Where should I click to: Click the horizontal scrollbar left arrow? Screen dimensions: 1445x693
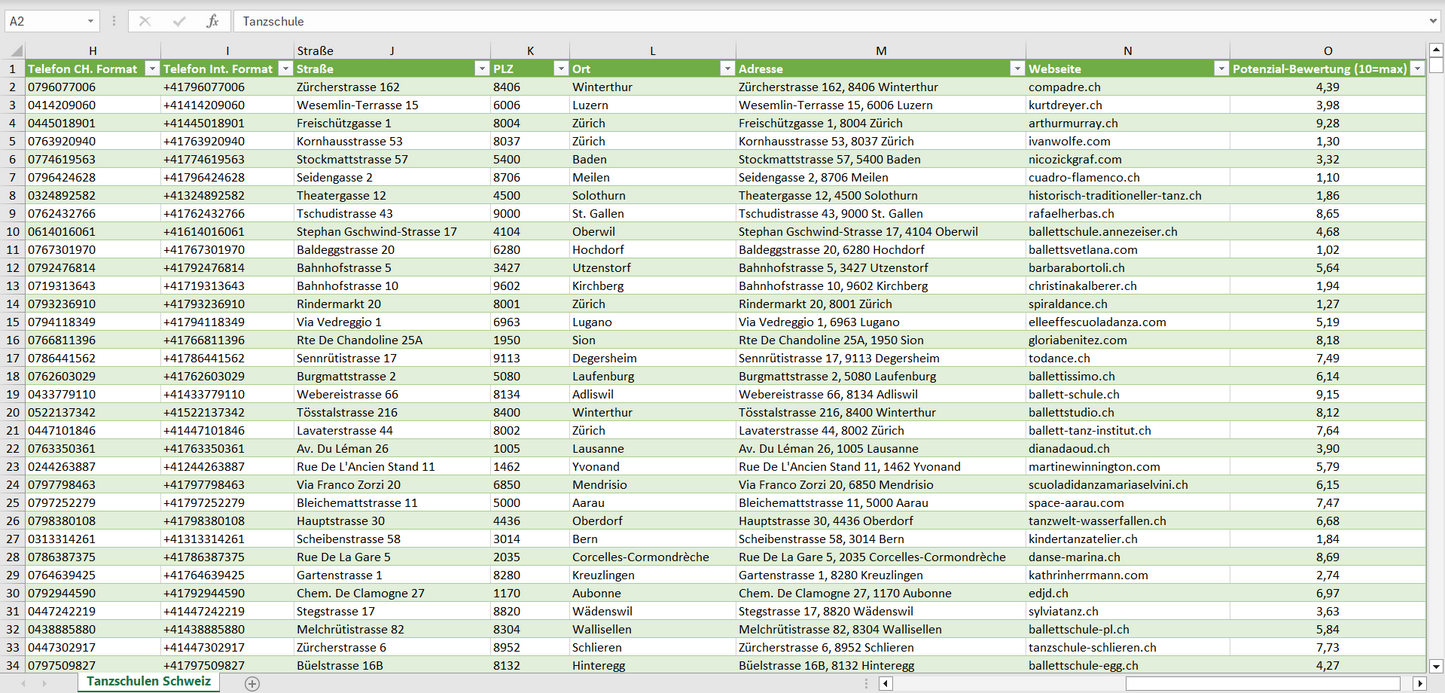tap(885, 683)
